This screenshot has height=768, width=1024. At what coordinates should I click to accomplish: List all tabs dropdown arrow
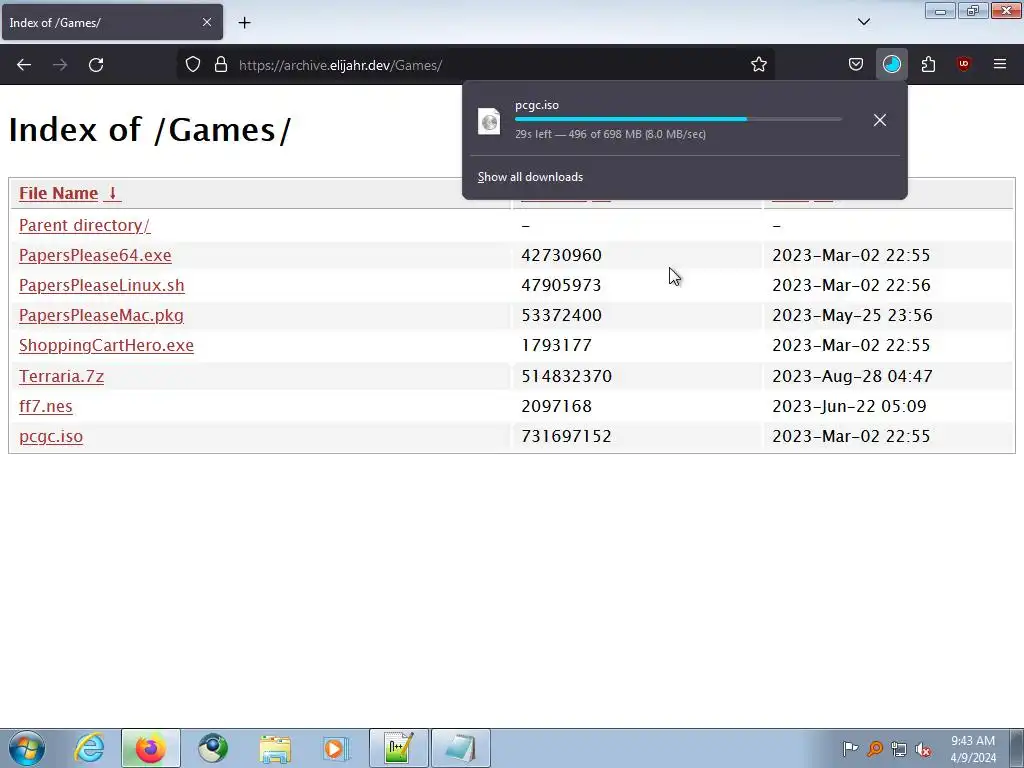coord(863,22)
